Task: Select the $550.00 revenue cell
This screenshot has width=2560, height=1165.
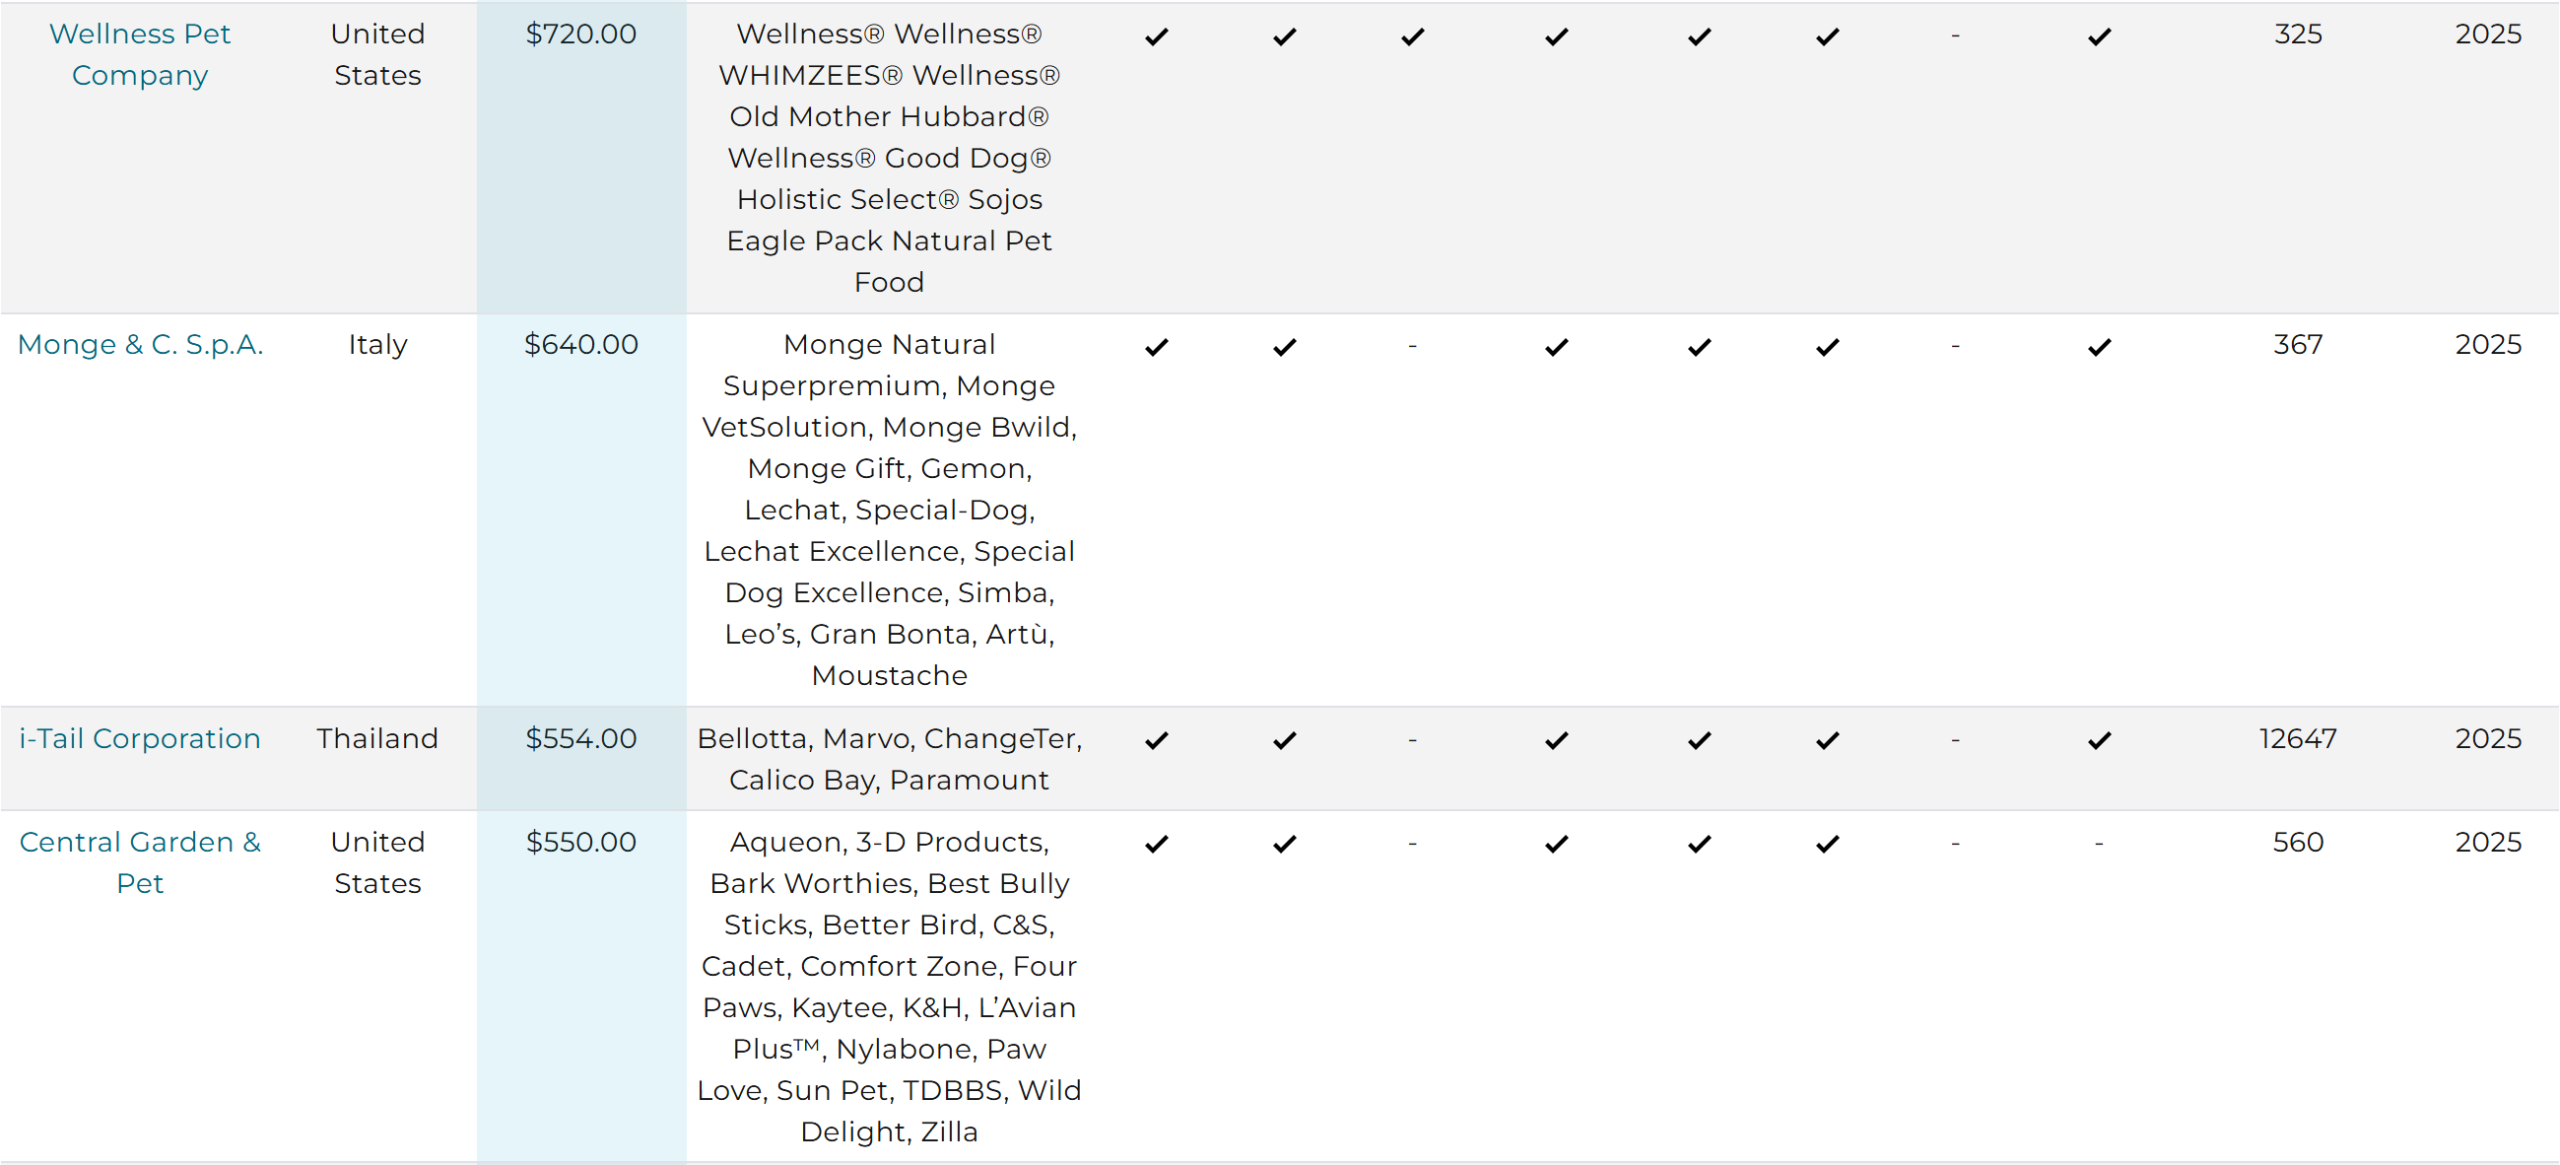Action: [x=581, y=987]
